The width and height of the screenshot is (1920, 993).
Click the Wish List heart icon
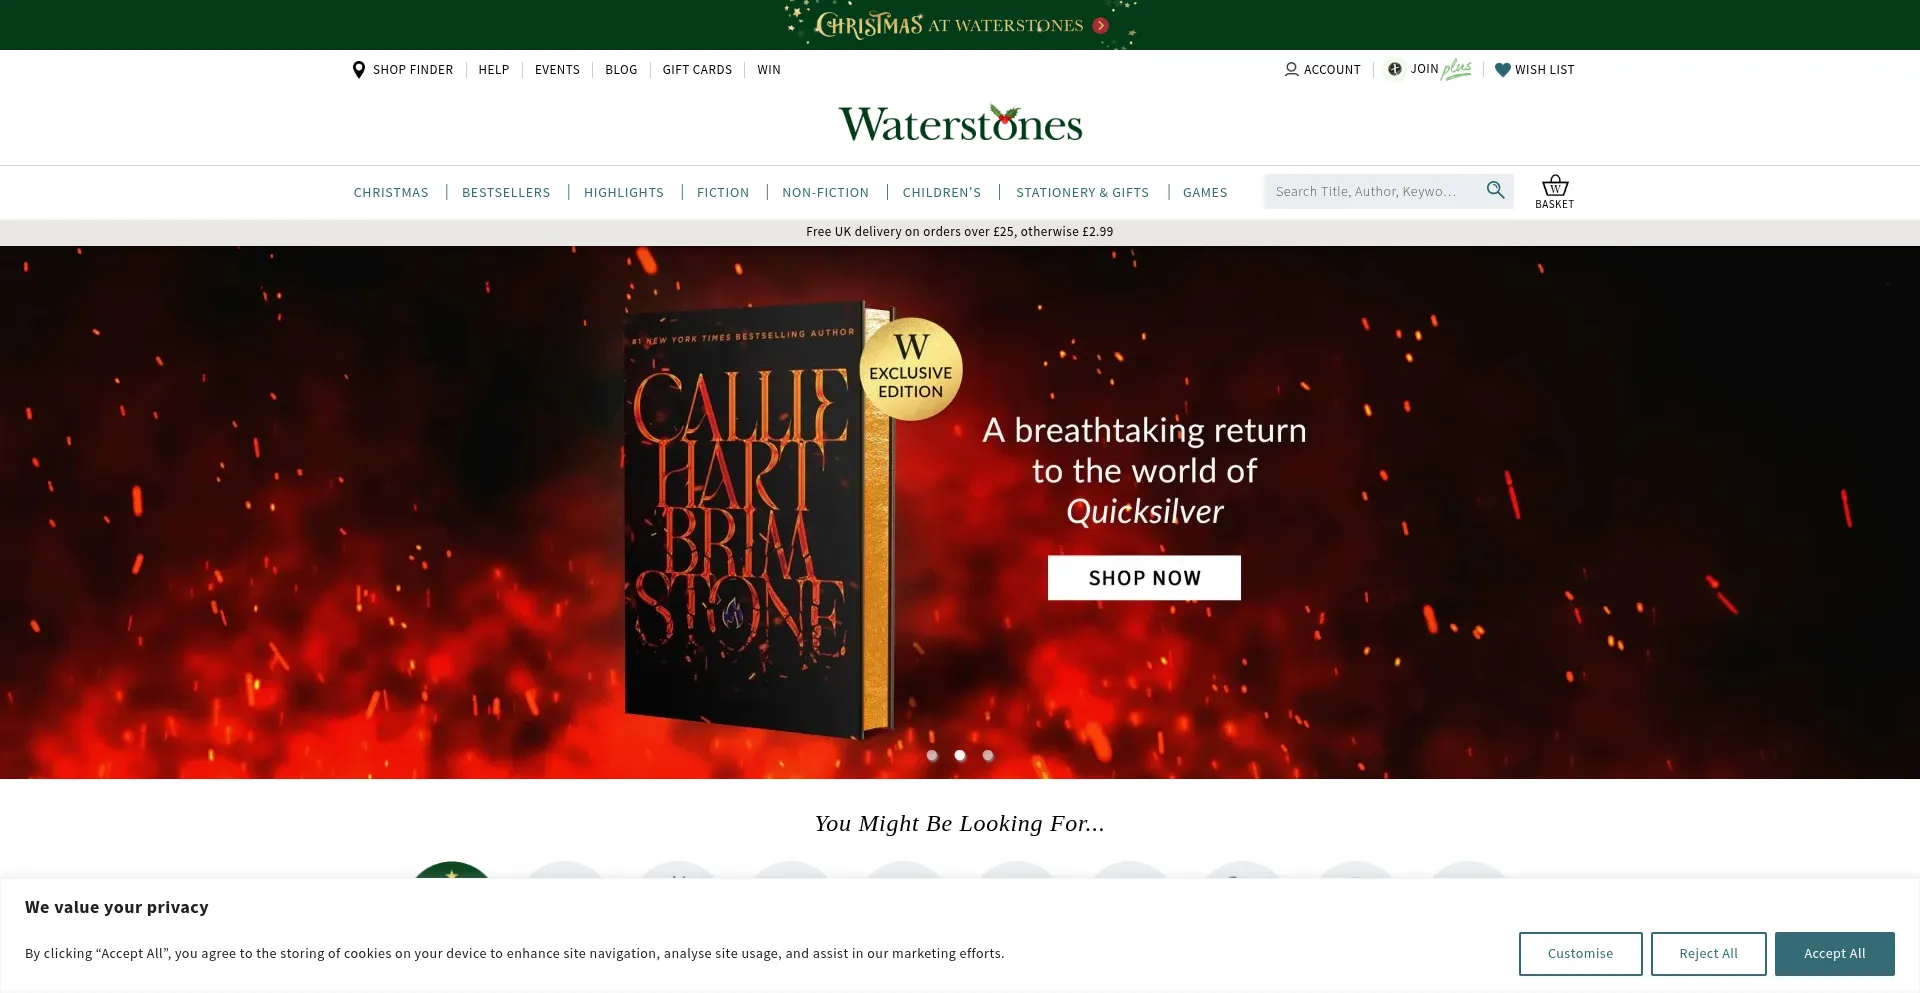click(1502, 70)
